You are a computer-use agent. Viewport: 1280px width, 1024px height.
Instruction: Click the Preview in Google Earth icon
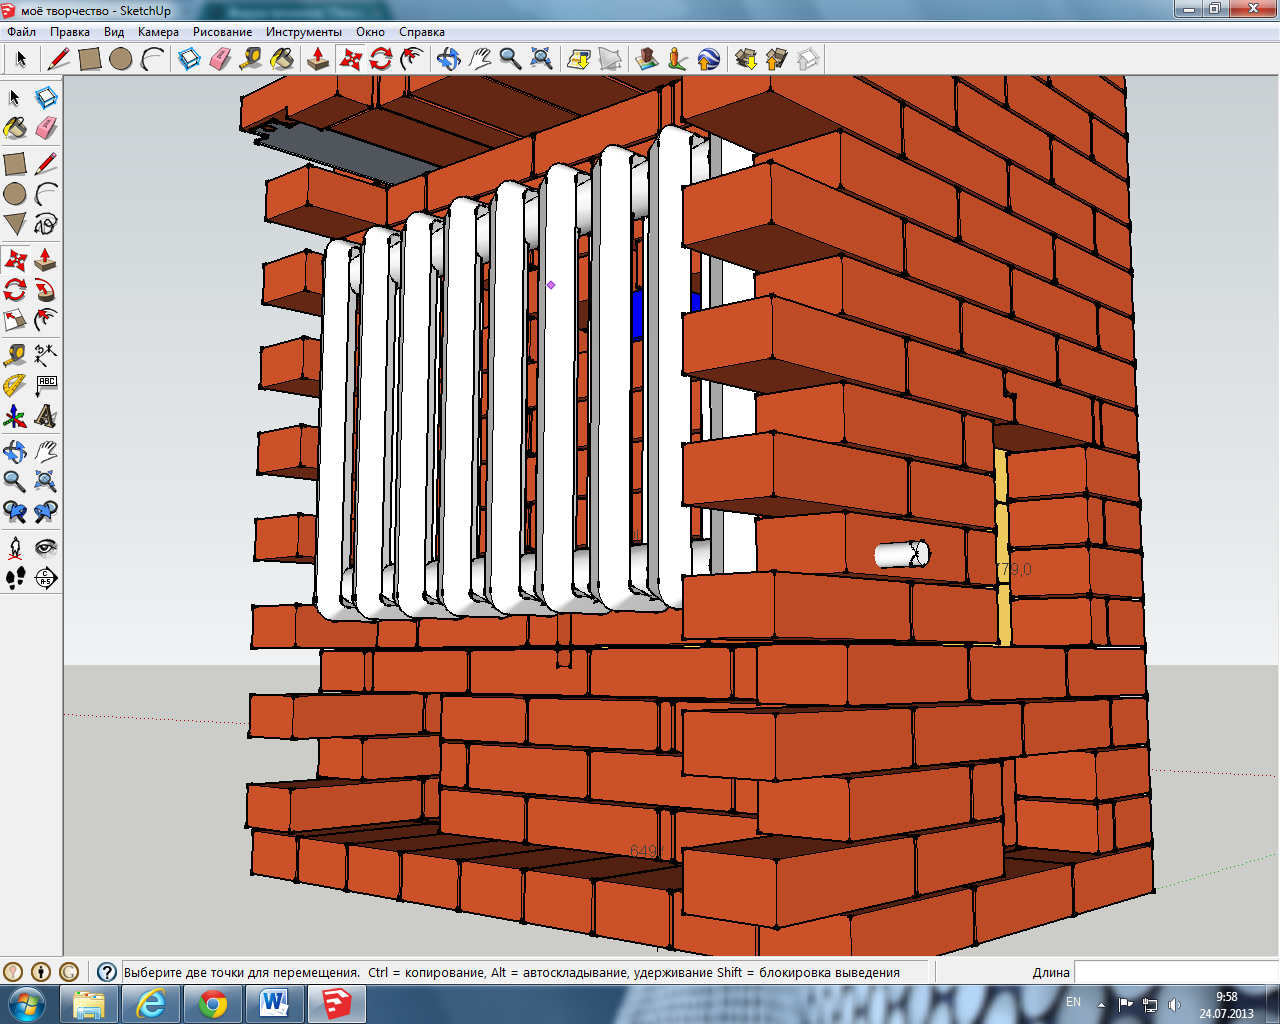click(709, 59)
